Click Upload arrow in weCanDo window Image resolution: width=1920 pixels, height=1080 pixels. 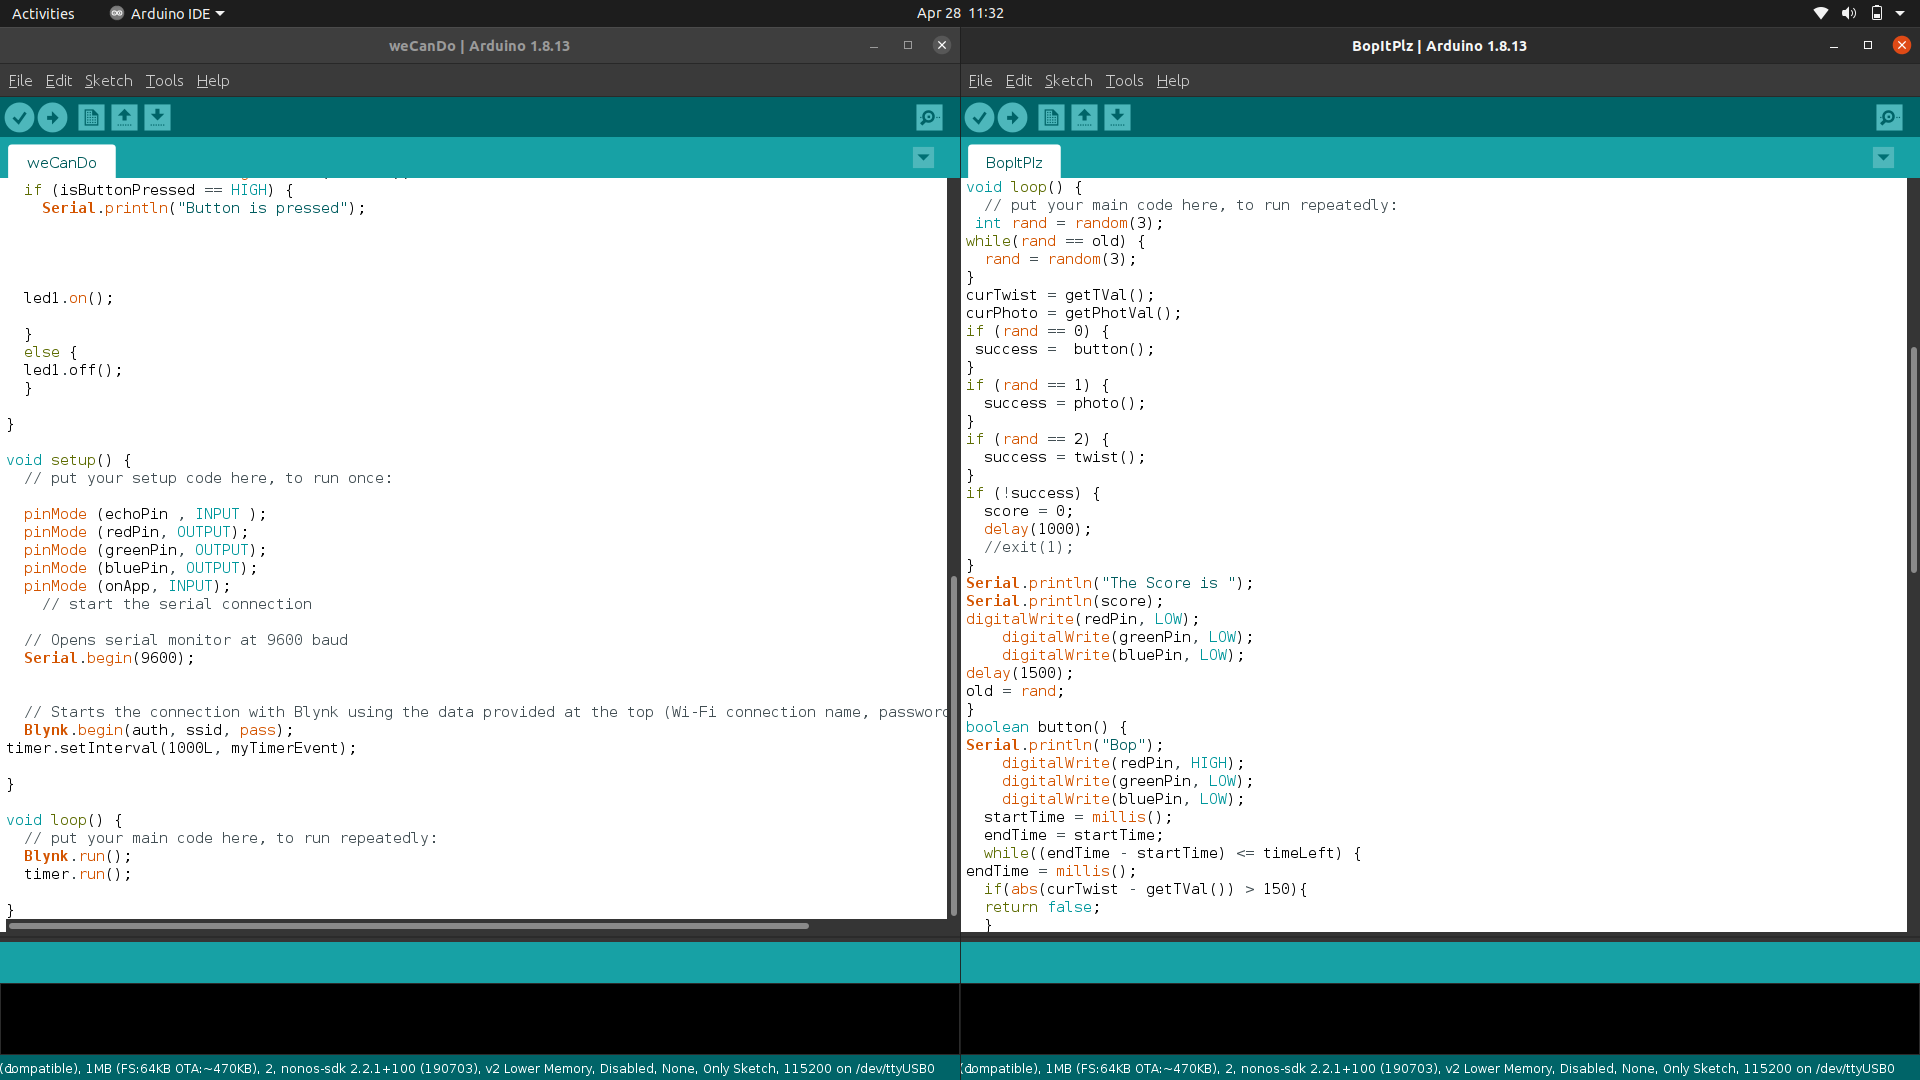point(52,118)
